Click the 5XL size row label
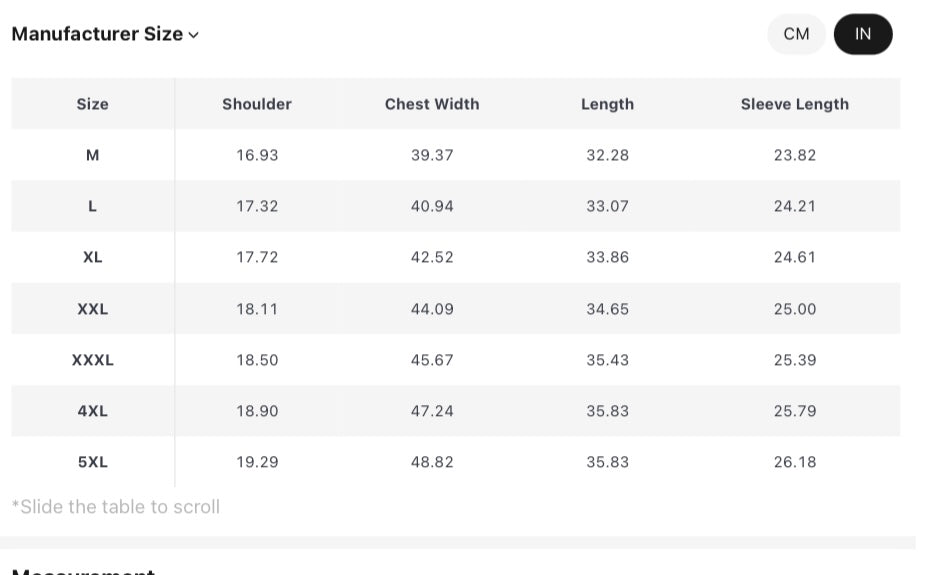 (92, 462)
